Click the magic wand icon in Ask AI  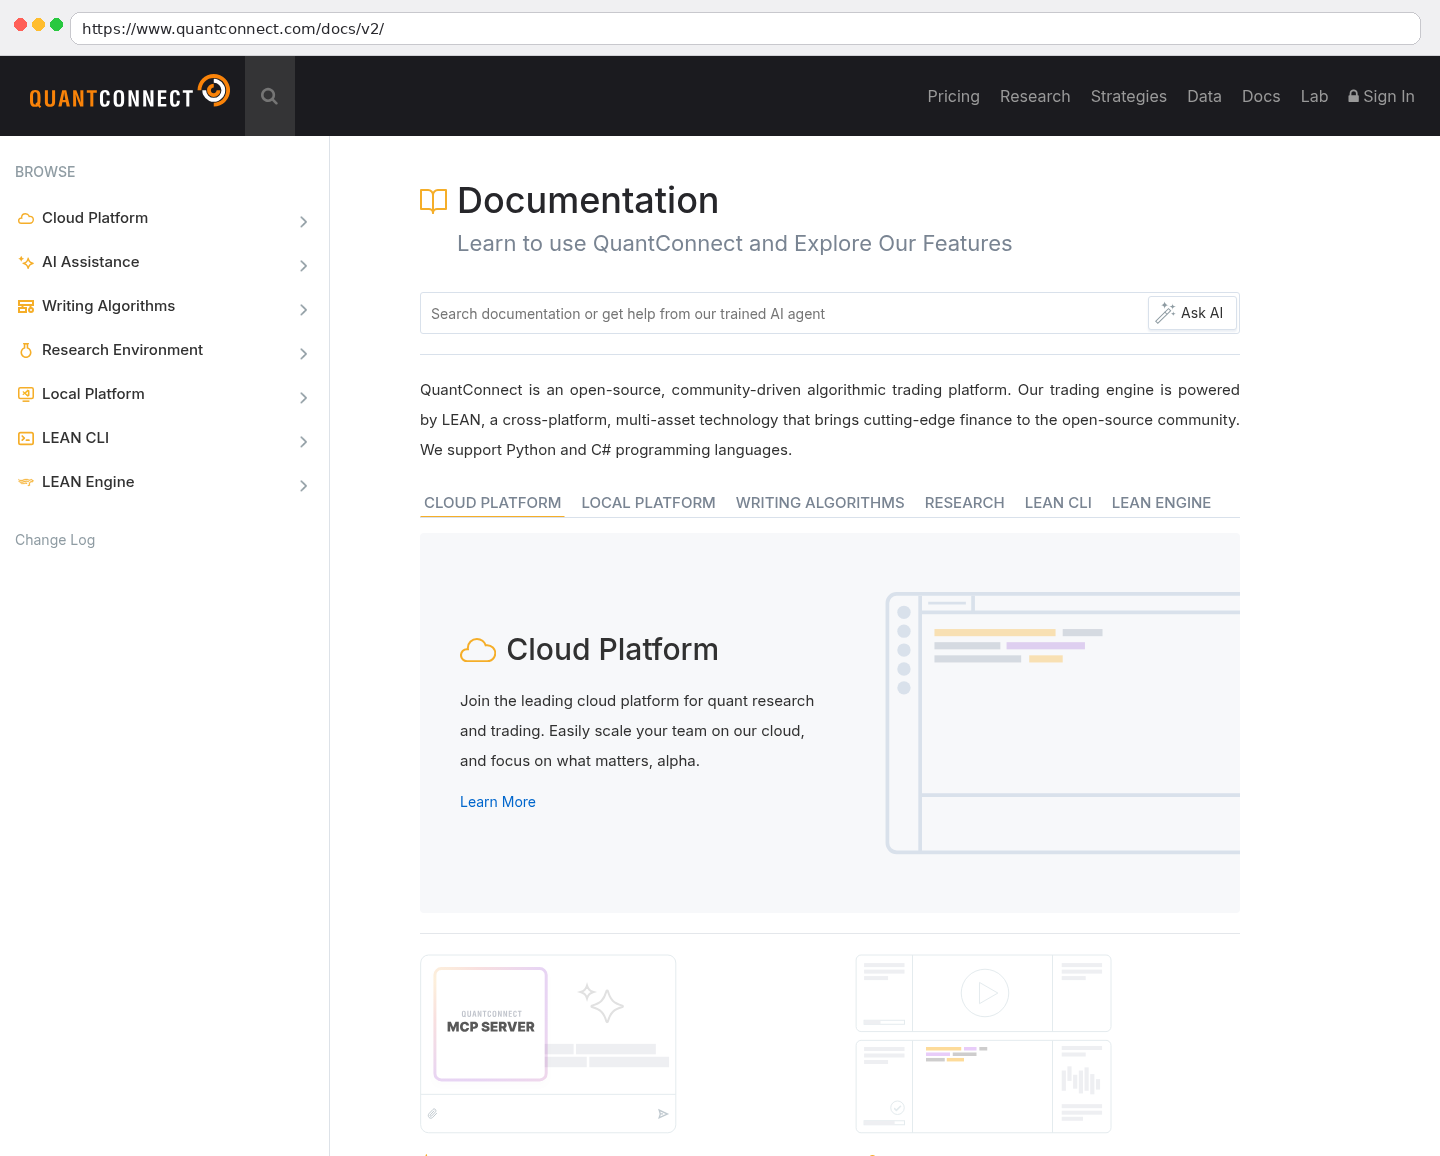coord(1165,313)
